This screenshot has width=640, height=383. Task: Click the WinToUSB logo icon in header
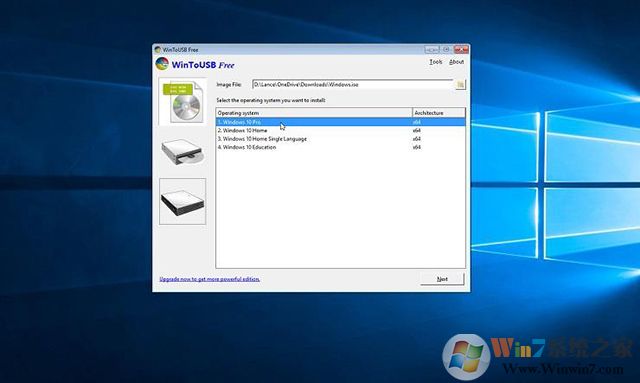(x=162, y=64)
